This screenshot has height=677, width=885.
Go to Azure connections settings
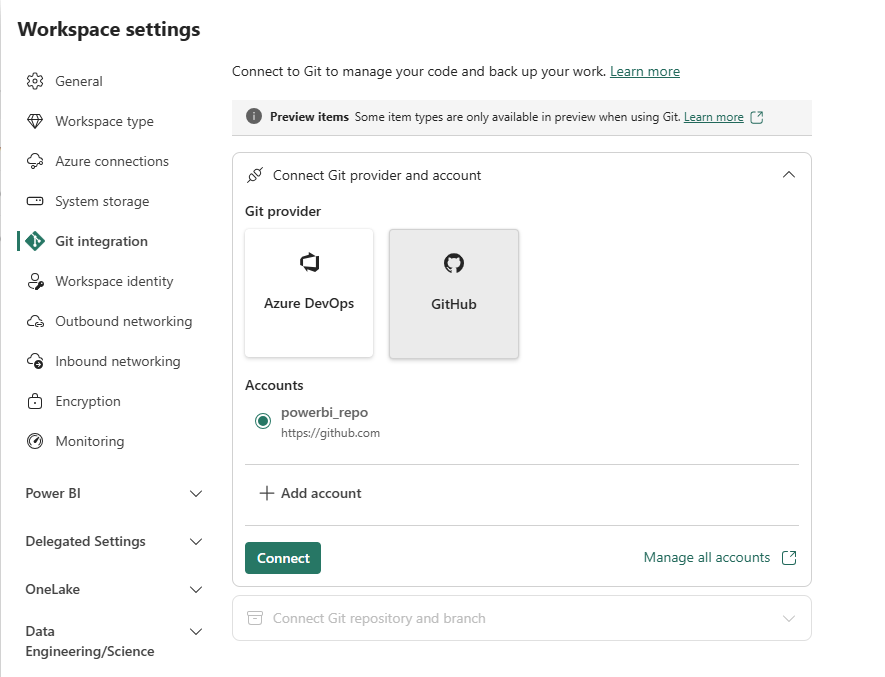point(112,161)
